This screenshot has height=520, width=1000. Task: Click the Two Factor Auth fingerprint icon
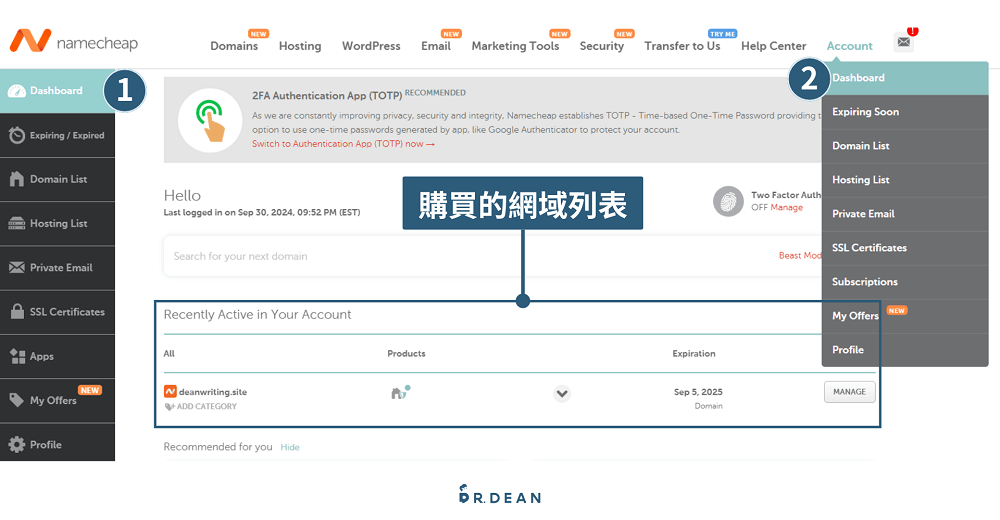[728, 202]
